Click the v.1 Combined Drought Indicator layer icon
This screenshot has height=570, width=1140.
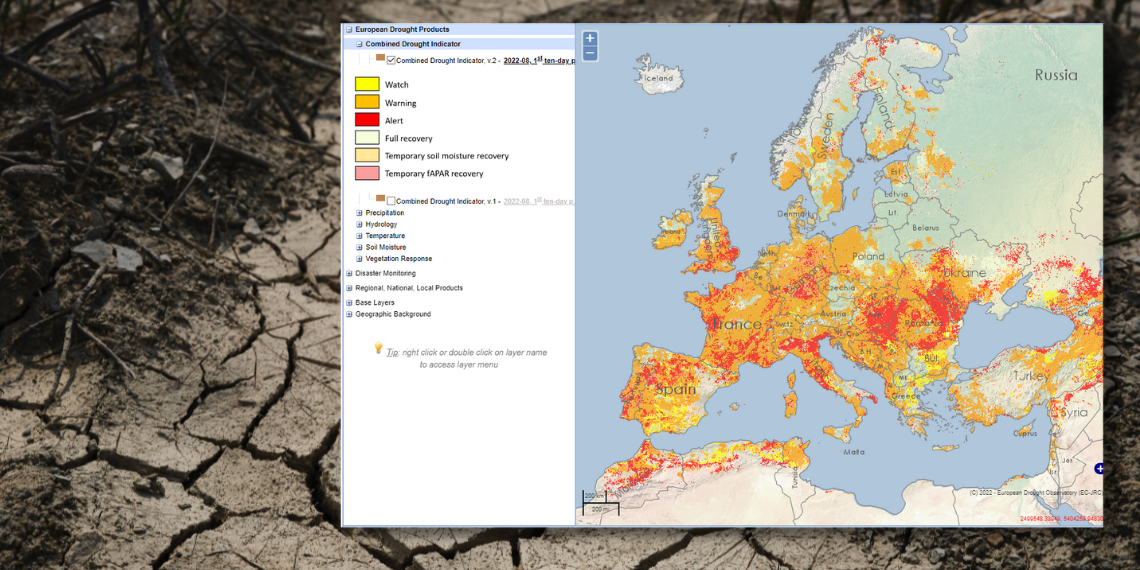pos(380,199)
